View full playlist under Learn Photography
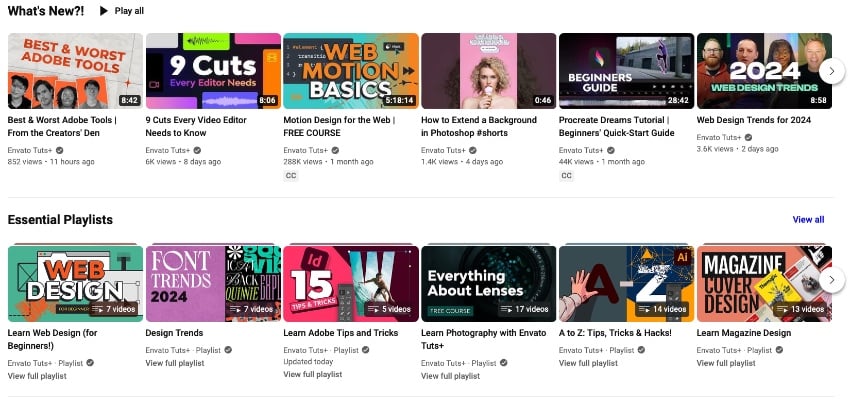850x404 pixels. [x=450, y=376]
